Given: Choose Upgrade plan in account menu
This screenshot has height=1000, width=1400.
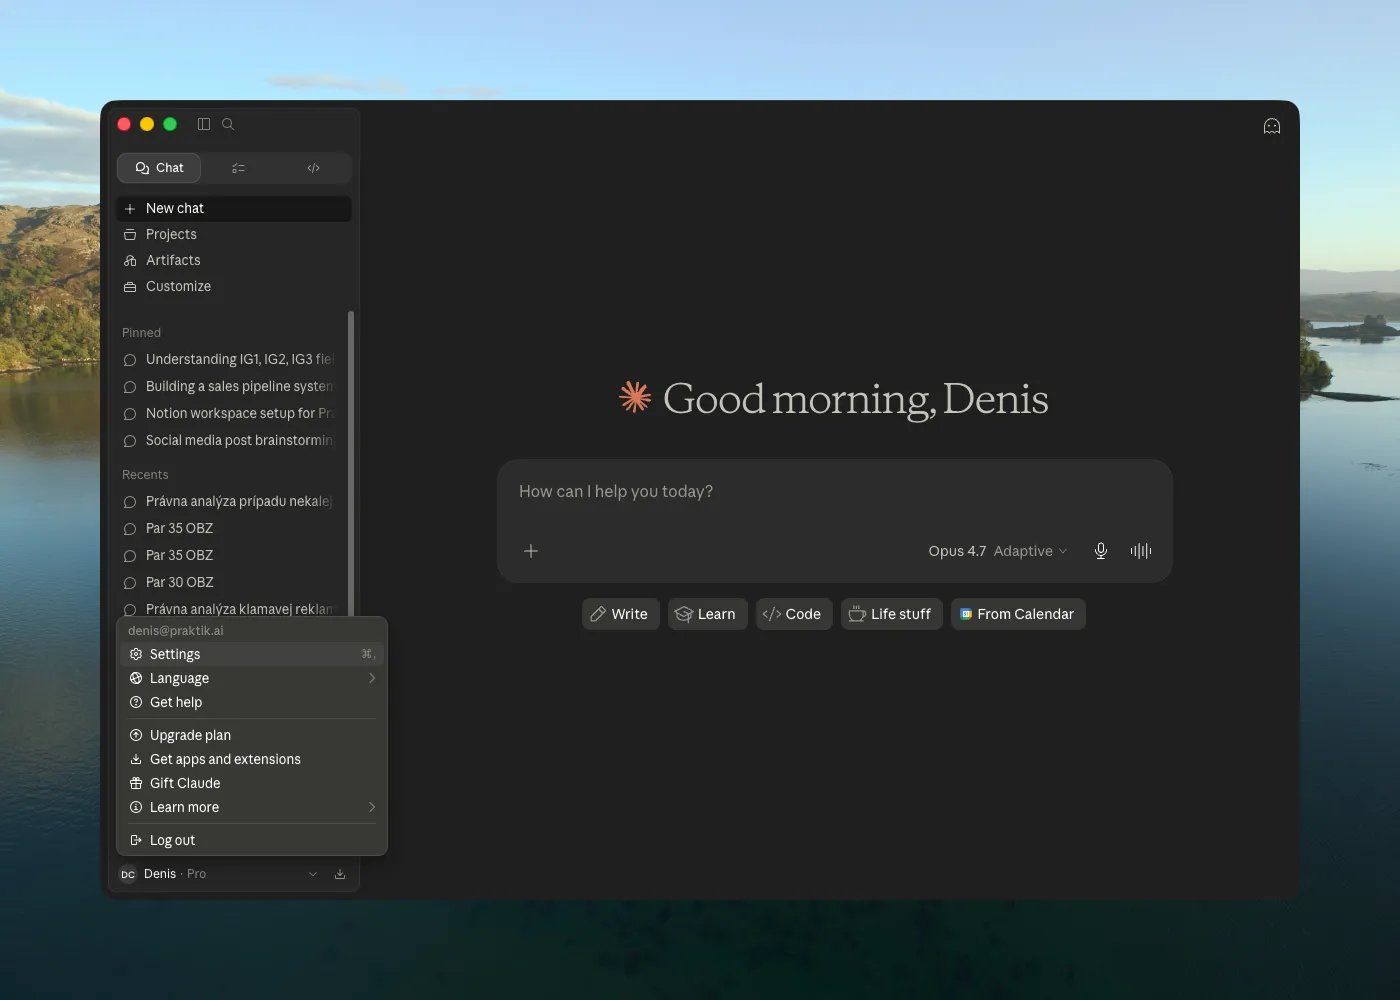Looking at the screenshot, I should click(252, 735).
